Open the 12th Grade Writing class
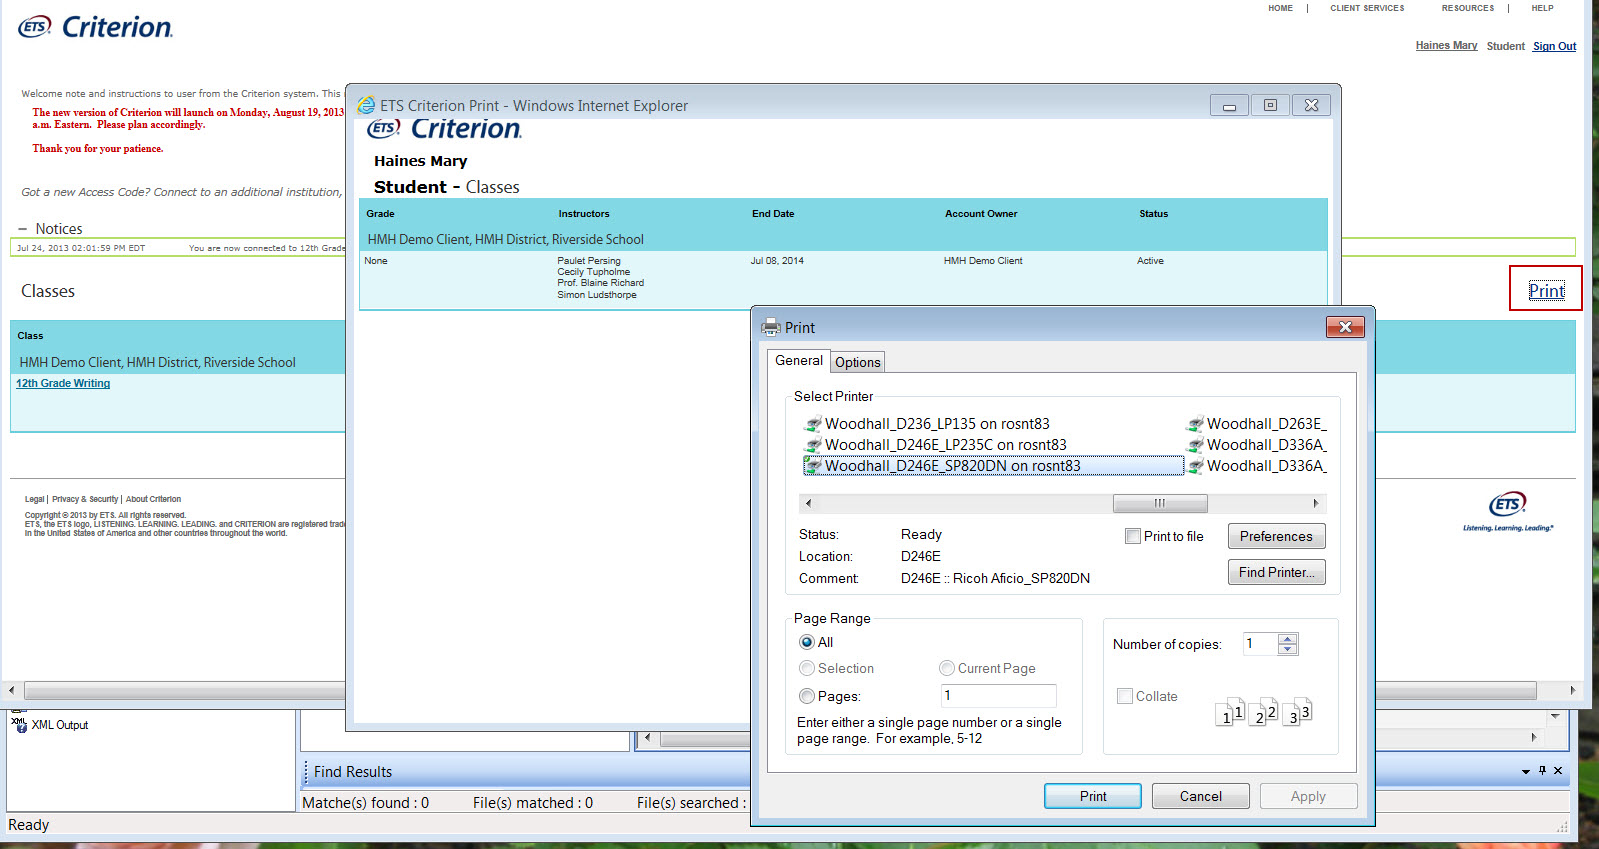Viewport: 1599px width, 849px height. pos(63,383)
